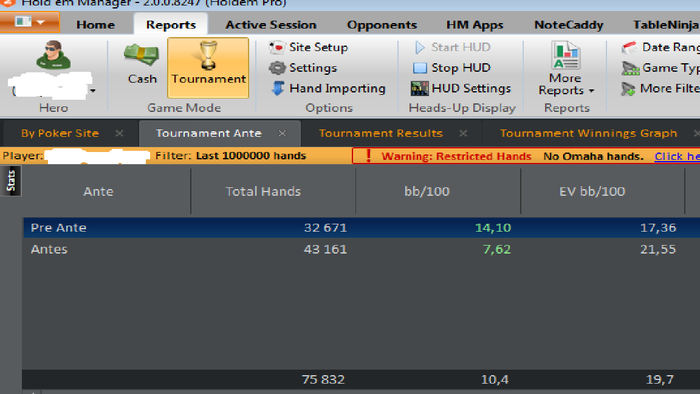700x394 pixels.
Task: Click the 21,55 EV bb/100 value
Action: (658, 249)
